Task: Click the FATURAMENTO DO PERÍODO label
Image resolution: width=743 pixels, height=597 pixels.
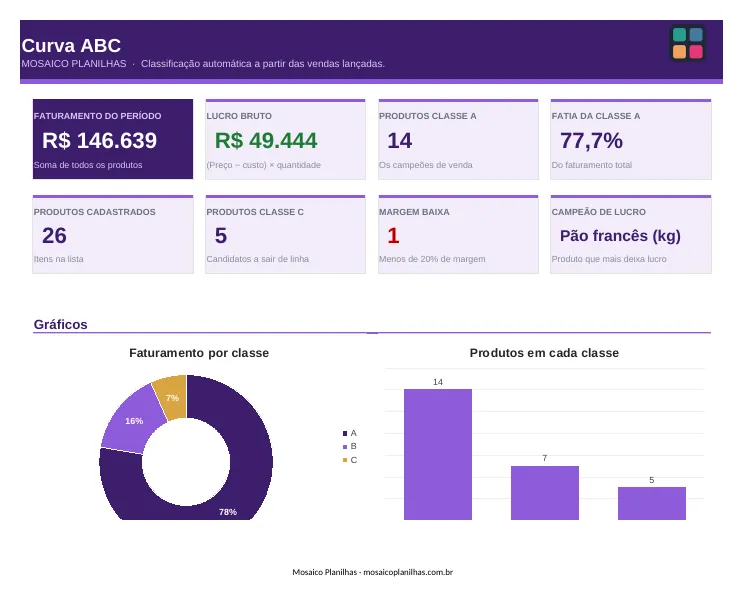Action: click(98, 116)
